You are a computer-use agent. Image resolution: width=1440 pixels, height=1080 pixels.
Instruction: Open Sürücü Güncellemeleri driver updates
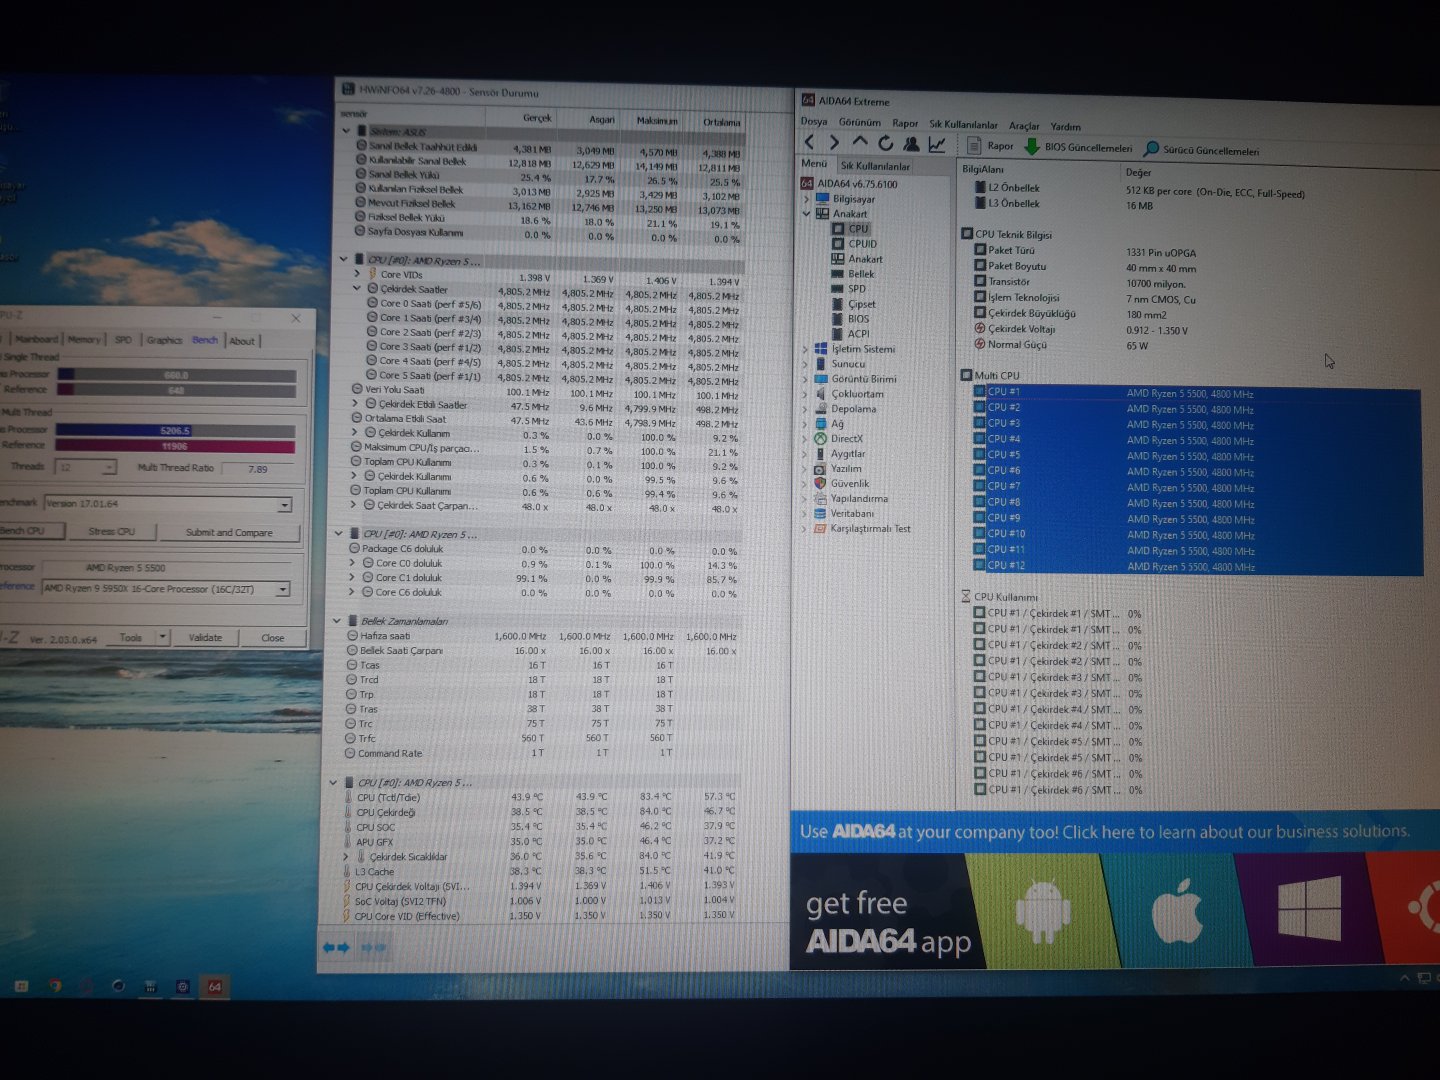point(1201,149)
